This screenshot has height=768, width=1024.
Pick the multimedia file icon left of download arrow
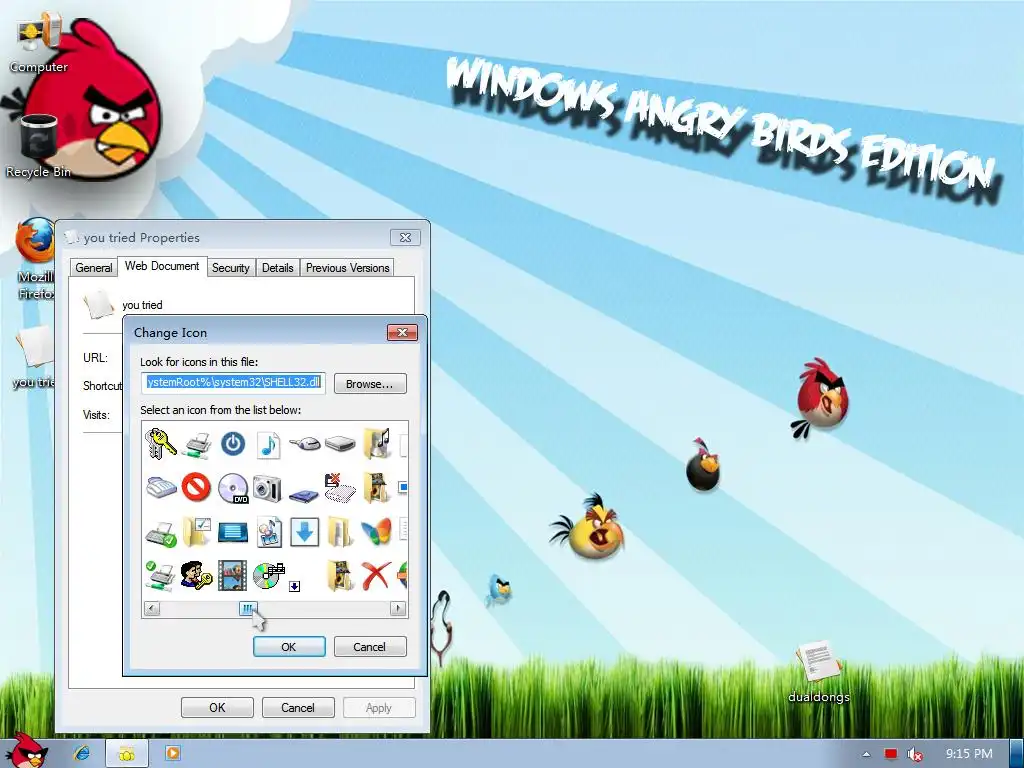(x=268, y=532)
